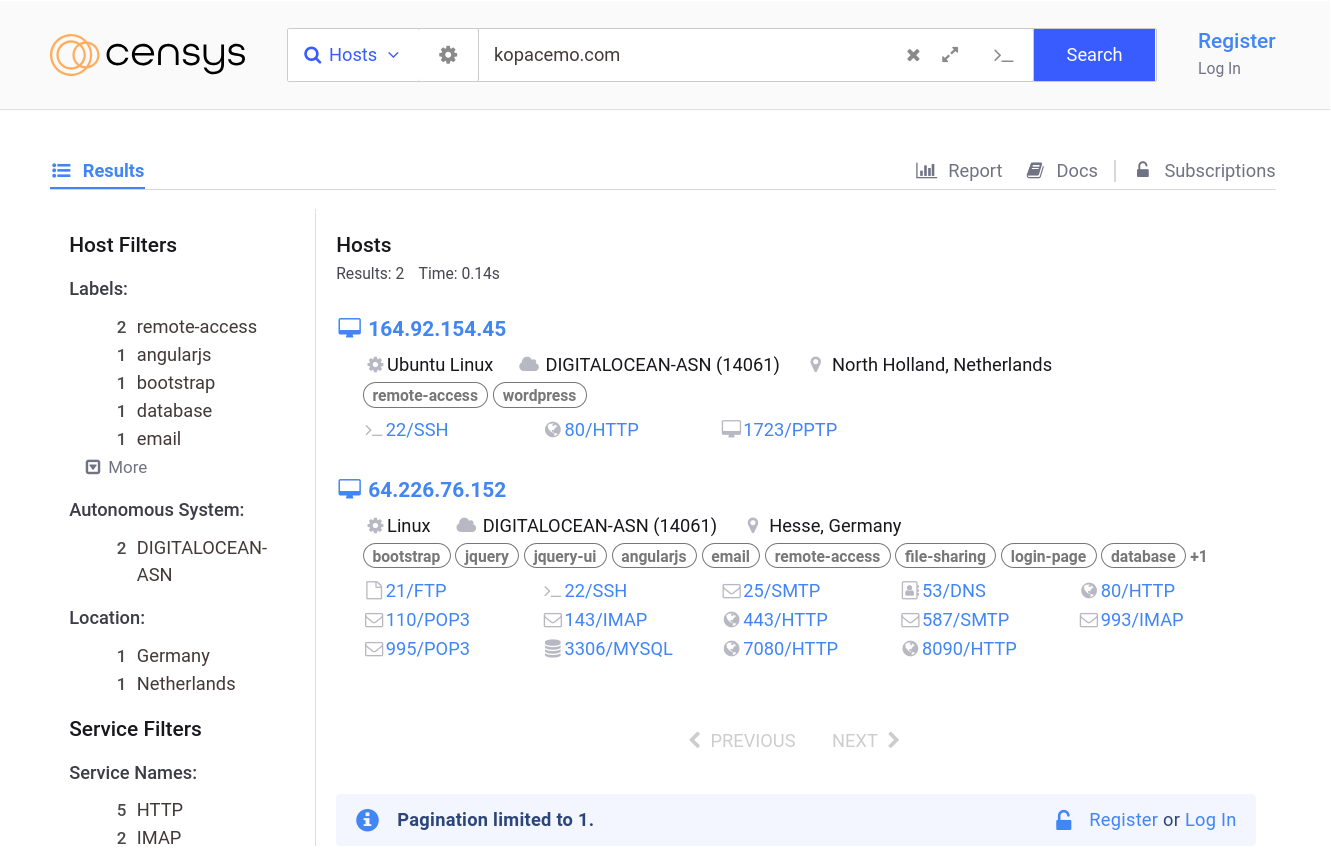Click the location pin next to Hesse, Germany

pos(753,526)
